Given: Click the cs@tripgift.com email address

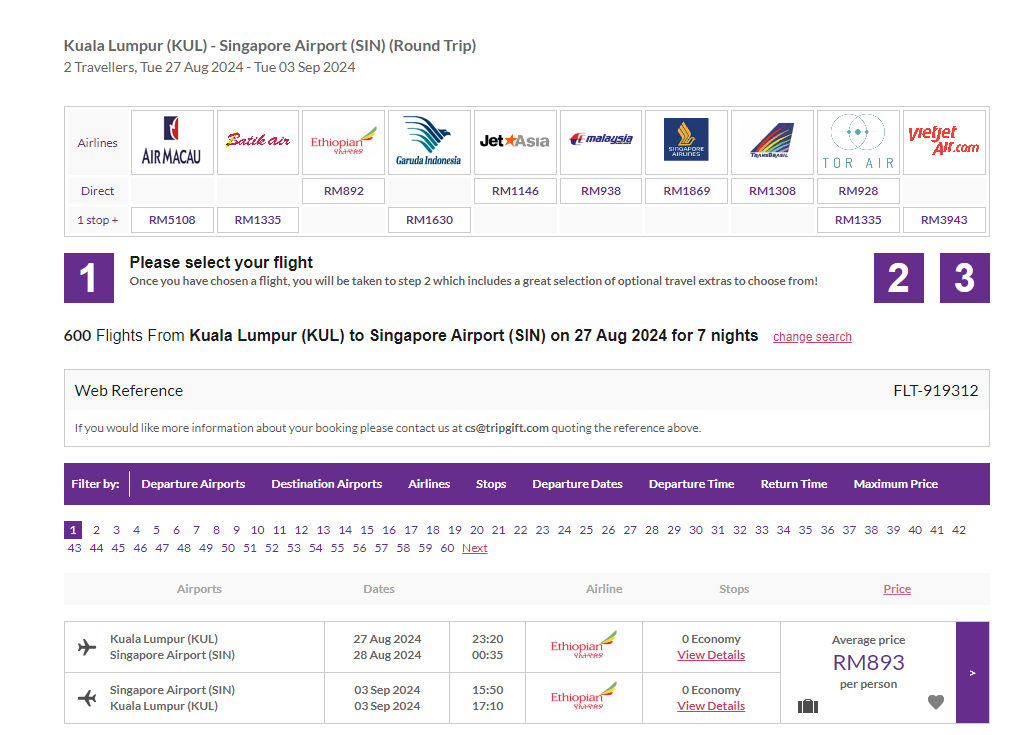Looking at the screenshot, I should click(x=506, y=428).
